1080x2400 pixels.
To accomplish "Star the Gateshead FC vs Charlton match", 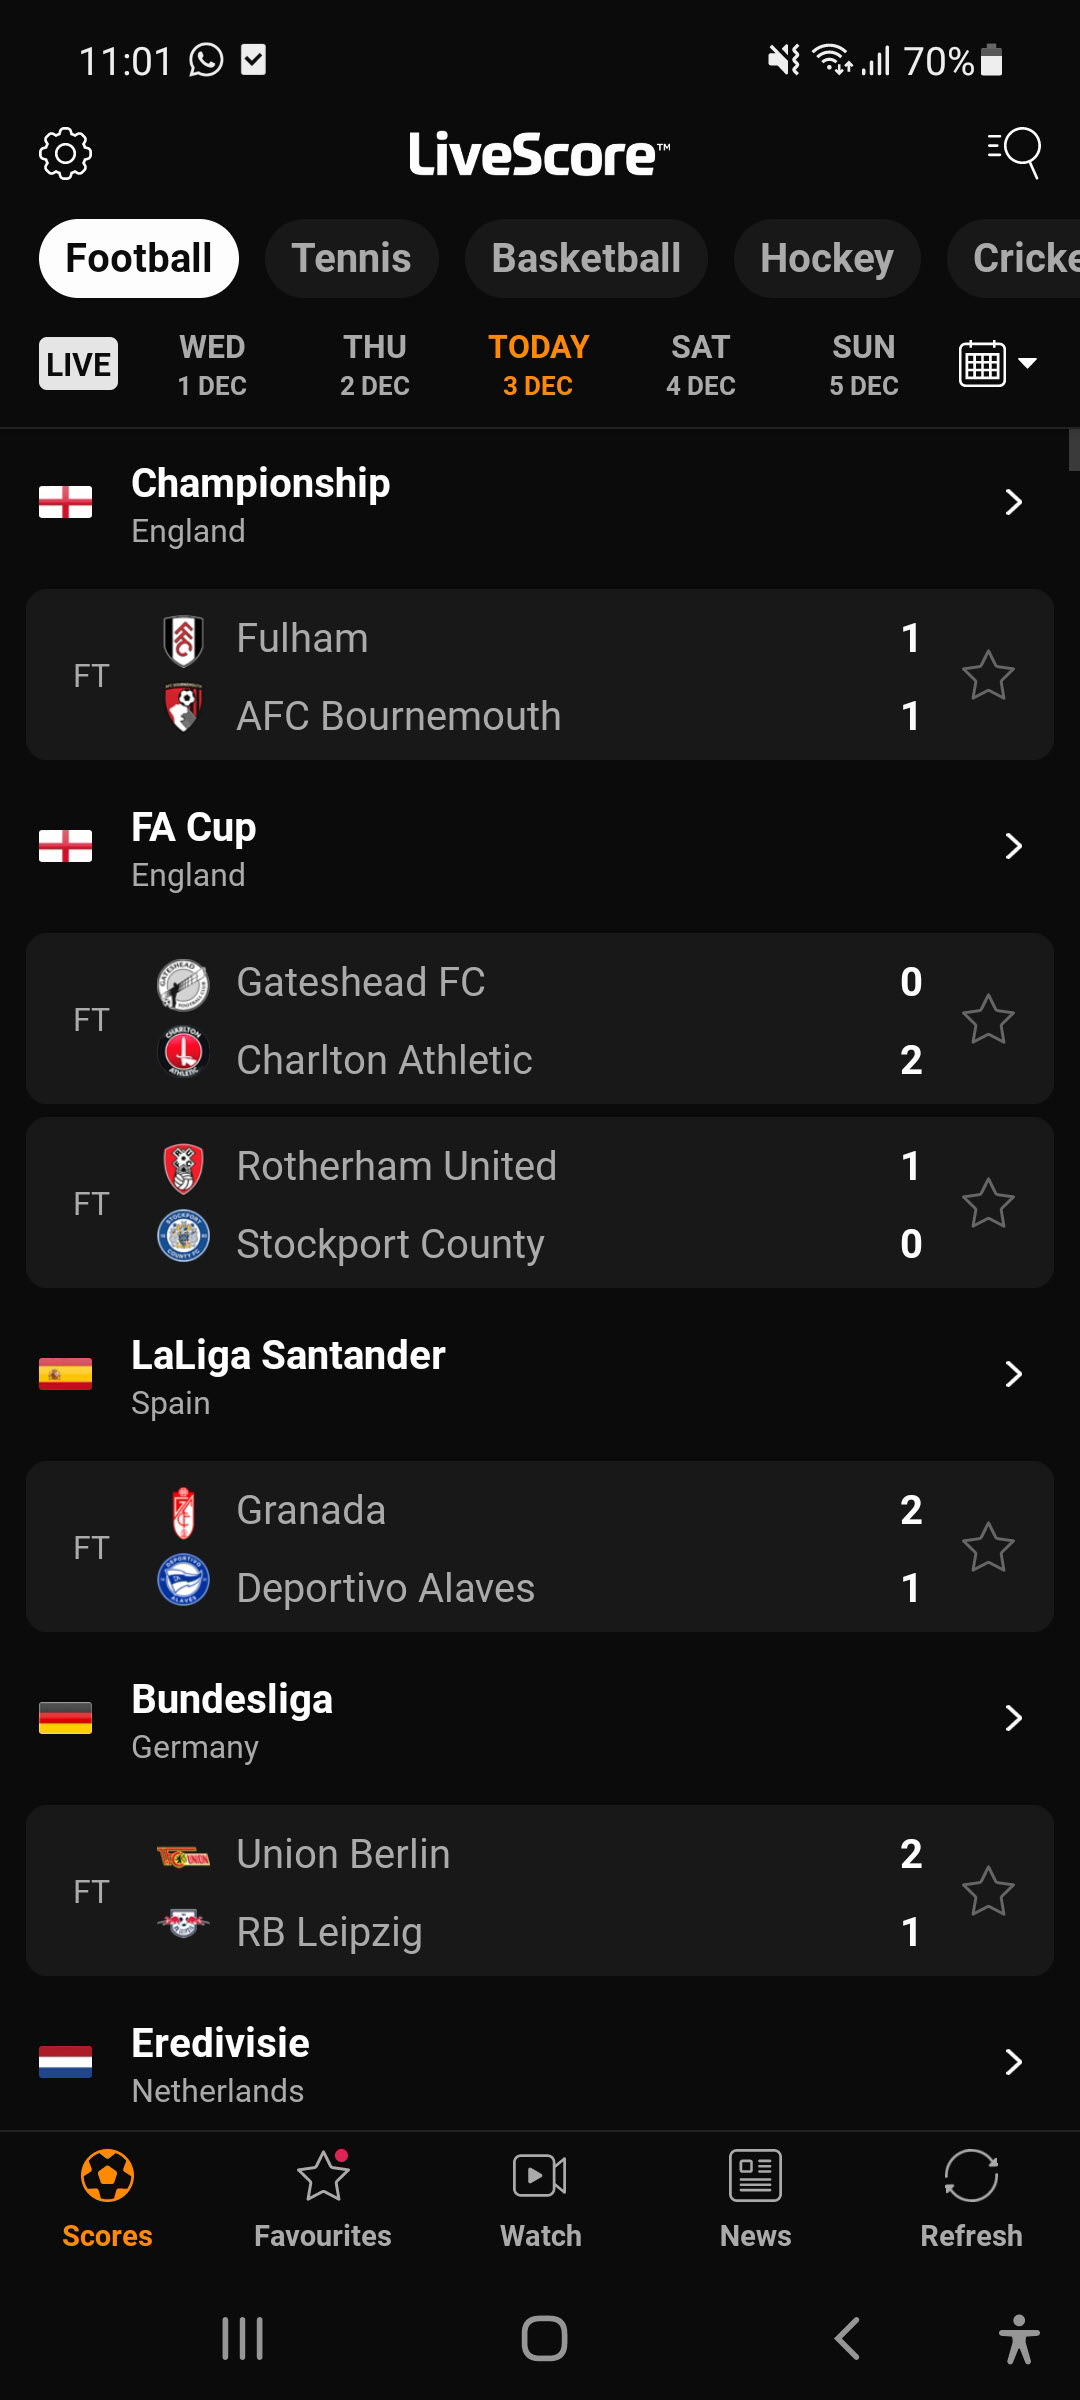I will (x=988, y=1020).
